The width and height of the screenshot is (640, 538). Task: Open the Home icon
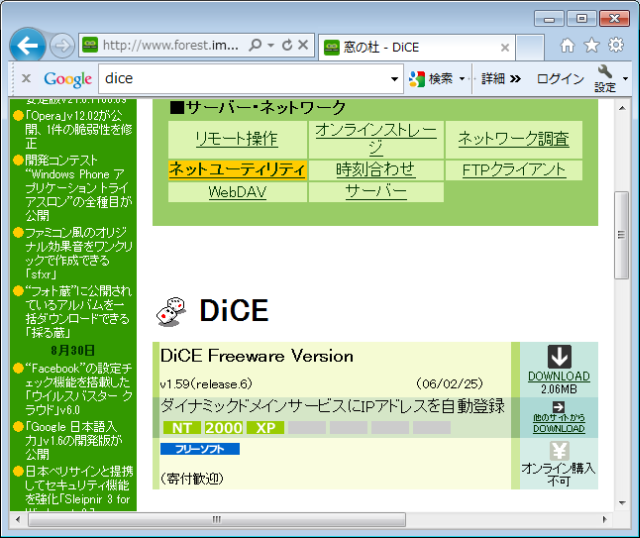(x=567, y=45)
